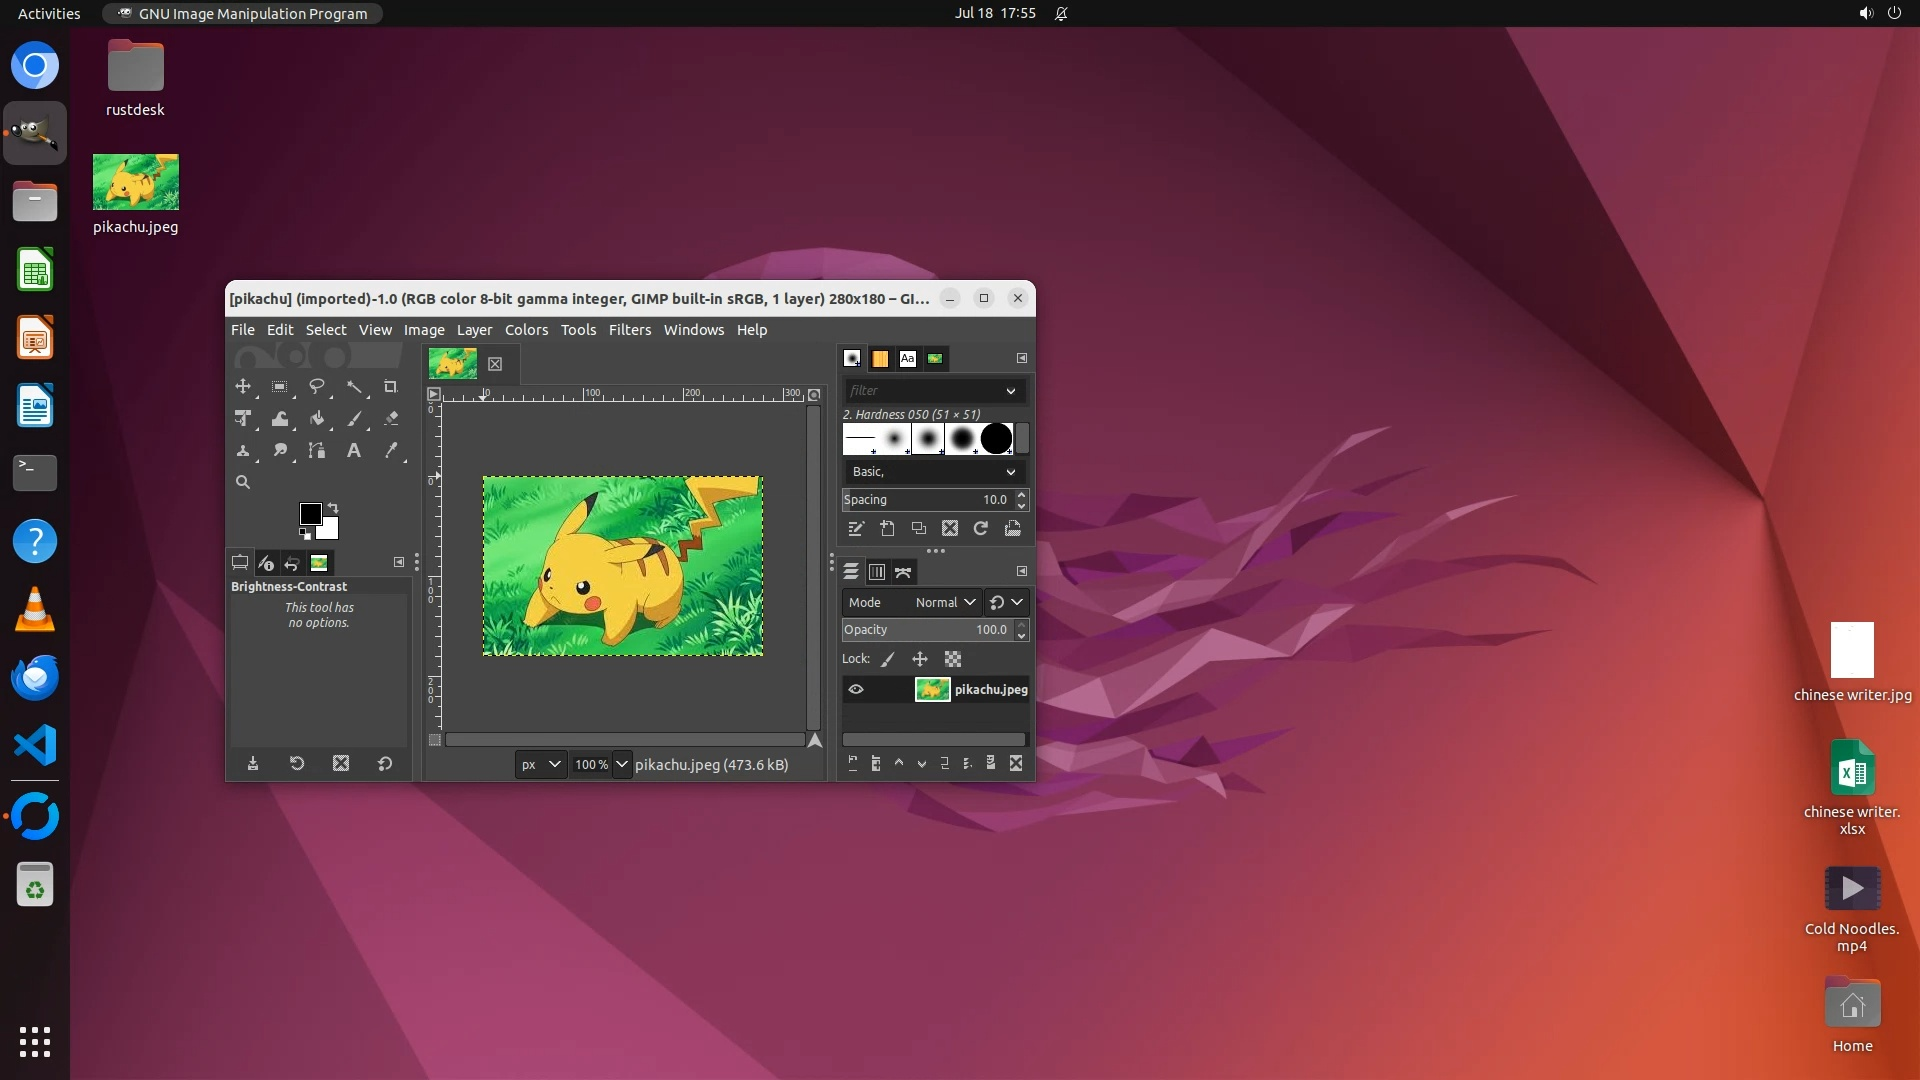Pick the Bucket Fill tool
The width and height of the screenshot is (1920, 1080).
317,419
